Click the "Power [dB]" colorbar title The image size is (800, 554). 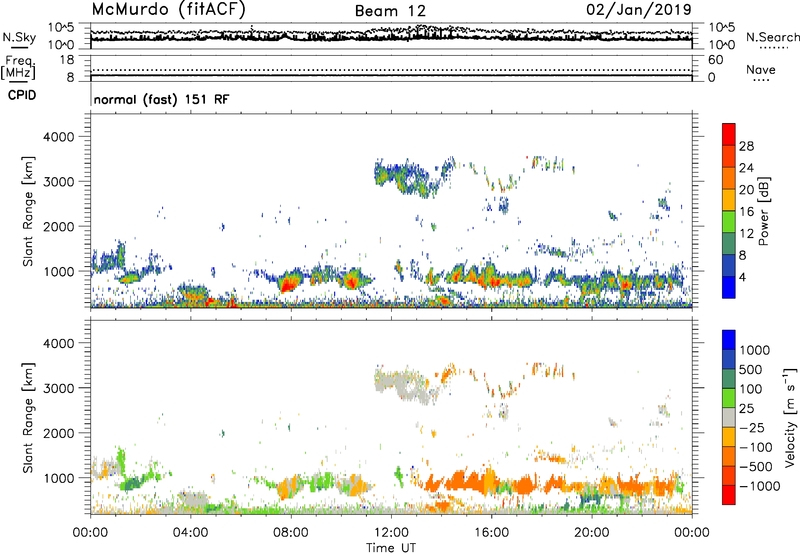click(x=764, y=211)
